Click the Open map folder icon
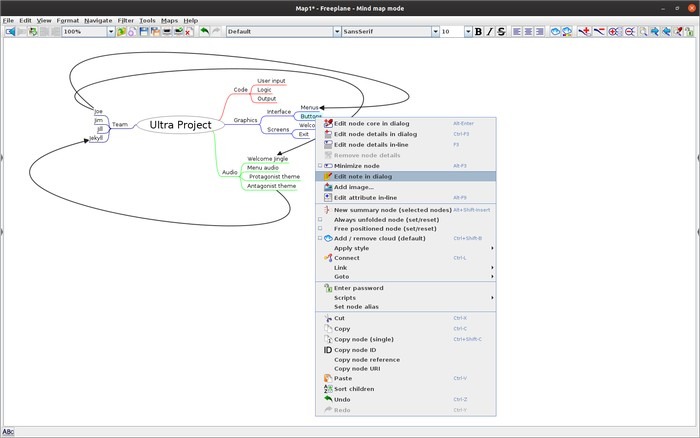This screenshot has width=700, height=438. (121, 31)
